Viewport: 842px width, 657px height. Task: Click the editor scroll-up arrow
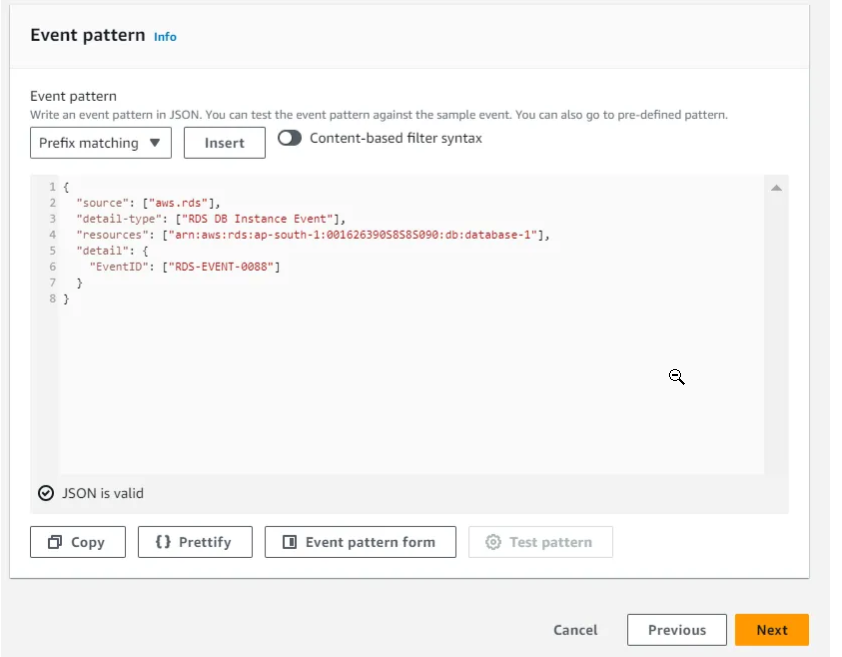pyautogui.click(x=776, y=188)
